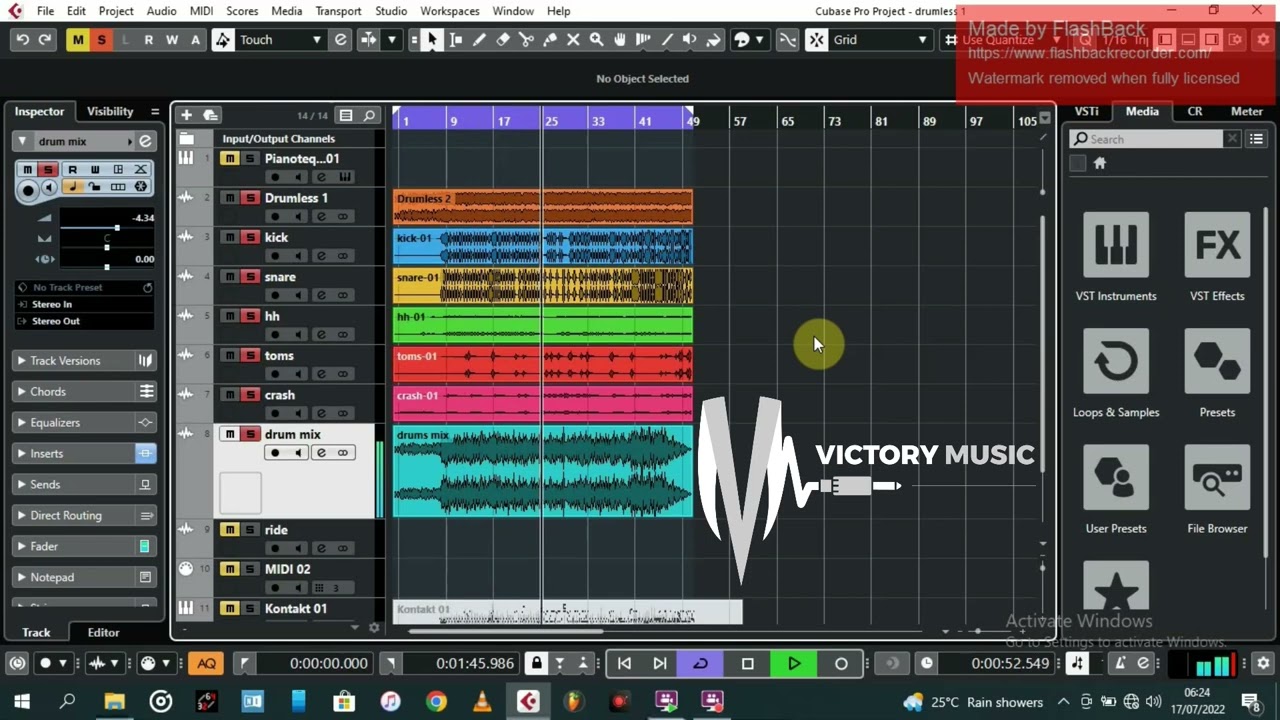
Task: Activate the Cycle loop button
Action: 700,663
